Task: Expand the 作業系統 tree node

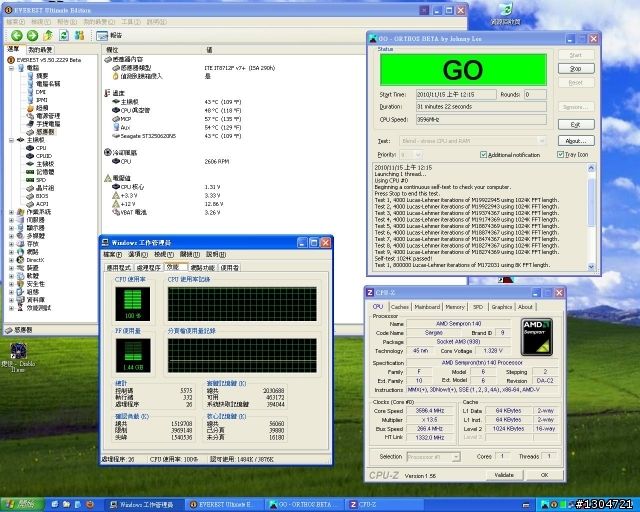Action: tap(11, 212)
